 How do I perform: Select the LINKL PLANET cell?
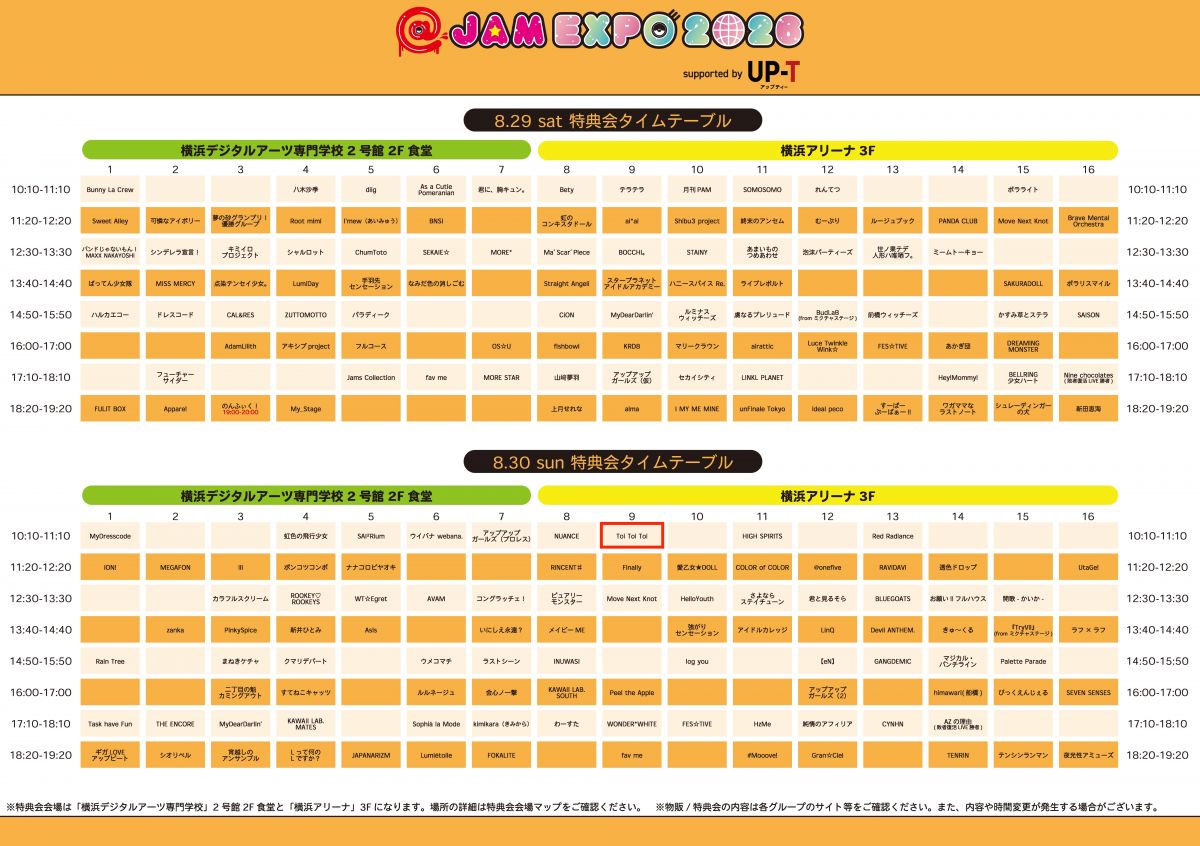point(762,378)
